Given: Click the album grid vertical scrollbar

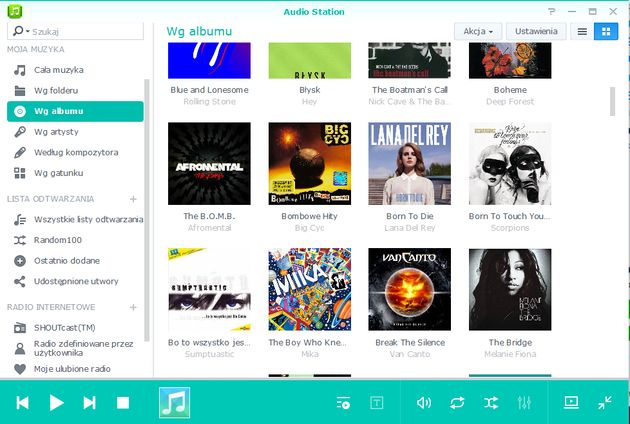Looking at the screenshot, I should click(x=612, y=101).
